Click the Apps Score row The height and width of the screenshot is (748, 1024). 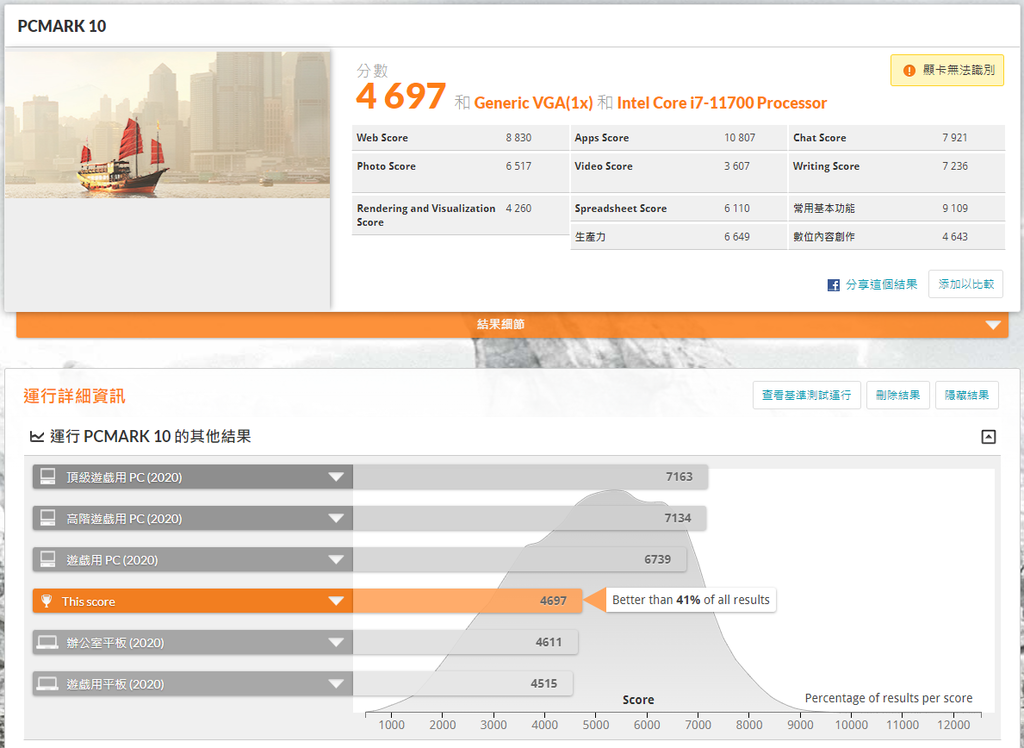(678, 138)
